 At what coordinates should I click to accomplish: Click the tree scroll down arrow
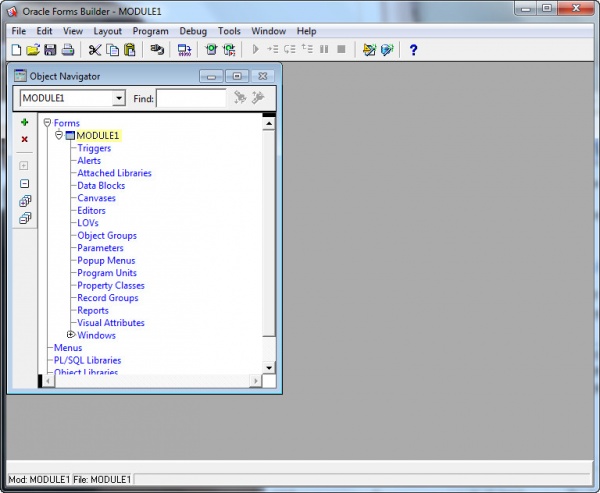pyautogui.click(x=269, y=368)
